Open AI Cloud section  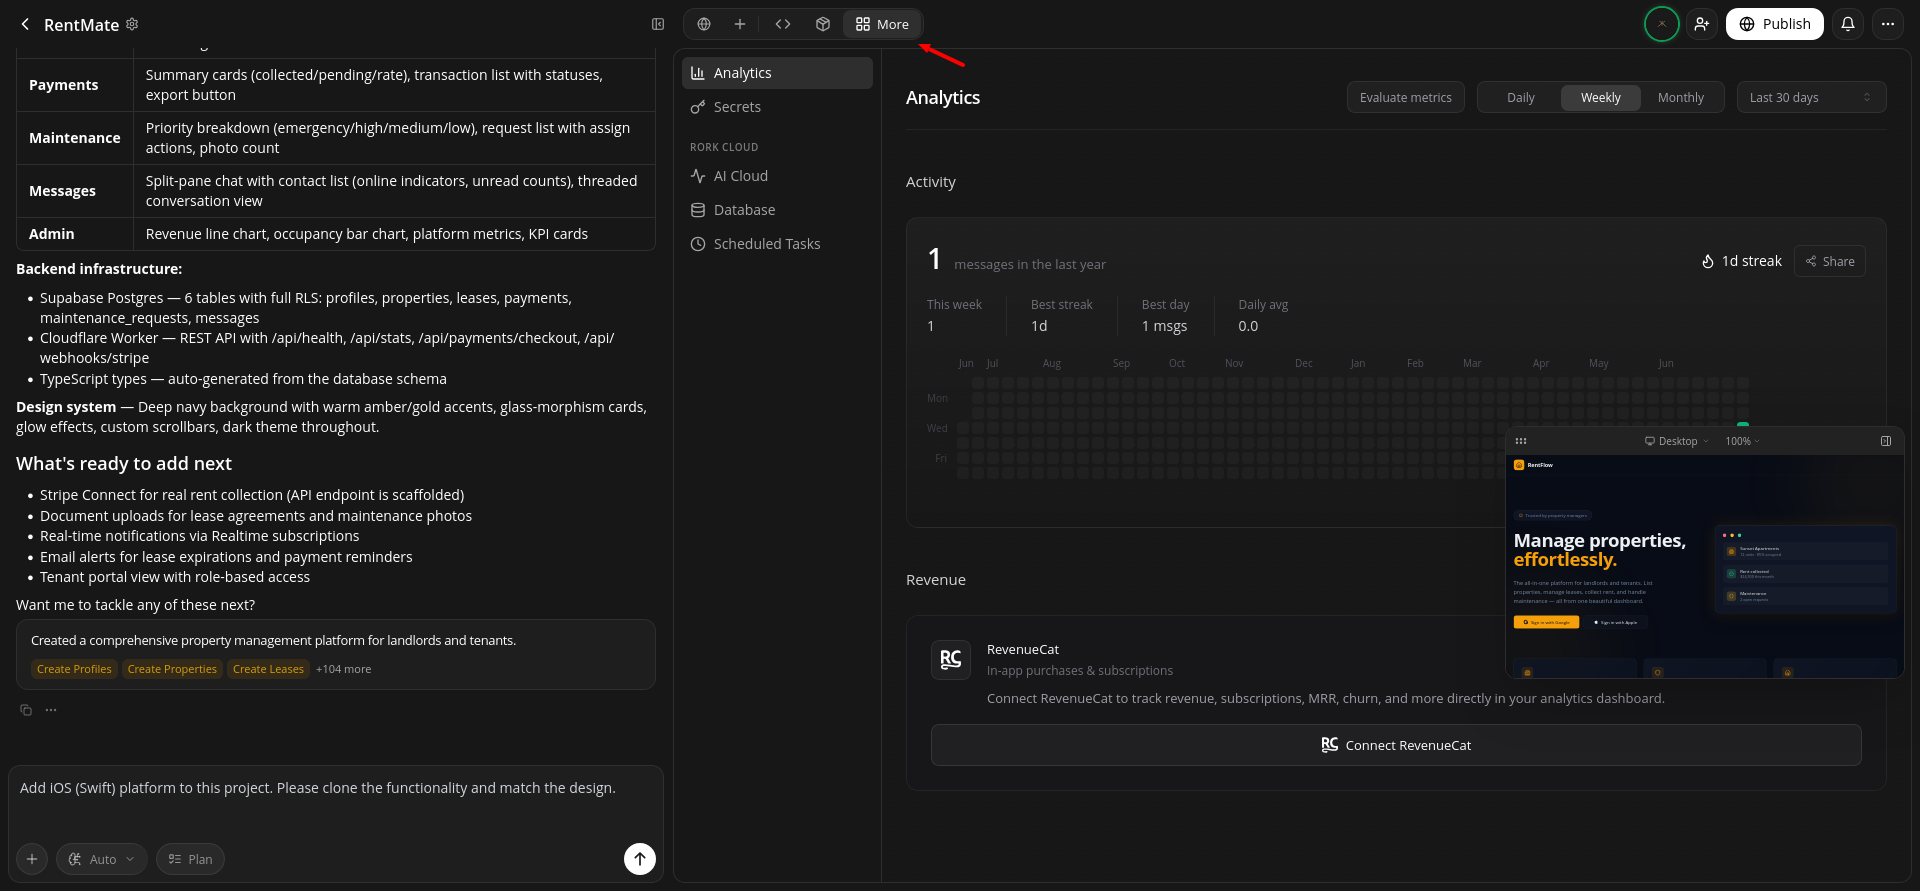coord(777,176)
